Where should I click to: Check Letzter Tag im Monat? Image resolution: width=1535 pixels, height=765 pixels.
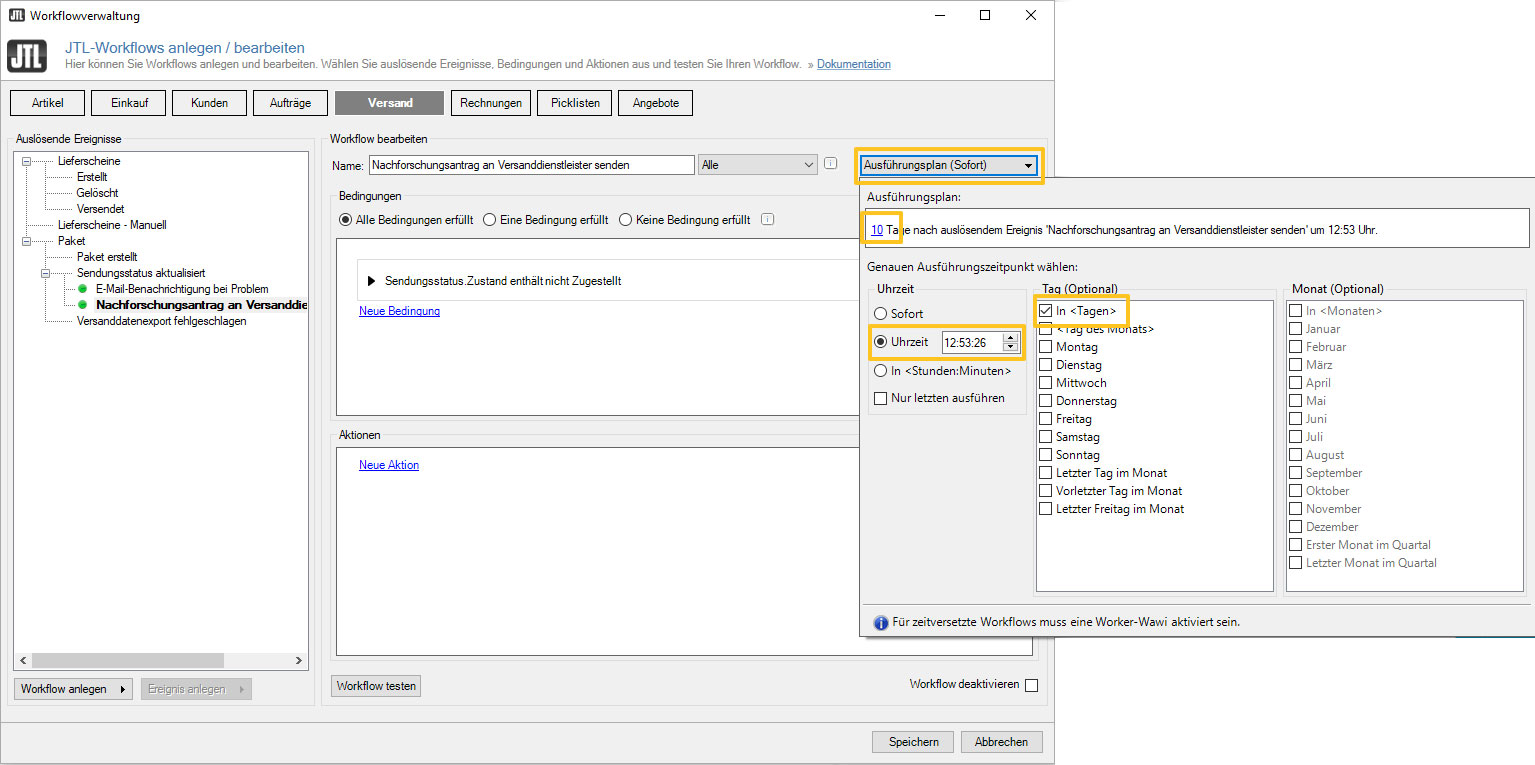click(1045, 473)
